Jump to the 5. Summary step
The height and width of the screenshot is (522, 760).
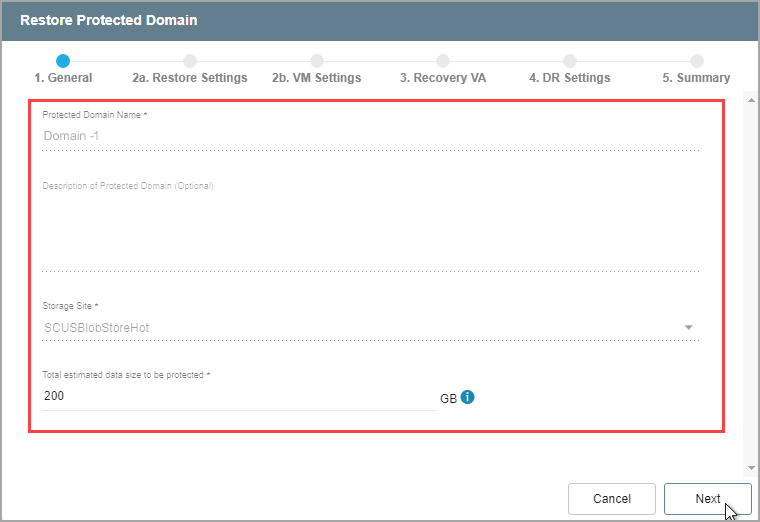[x=696, y=78]
